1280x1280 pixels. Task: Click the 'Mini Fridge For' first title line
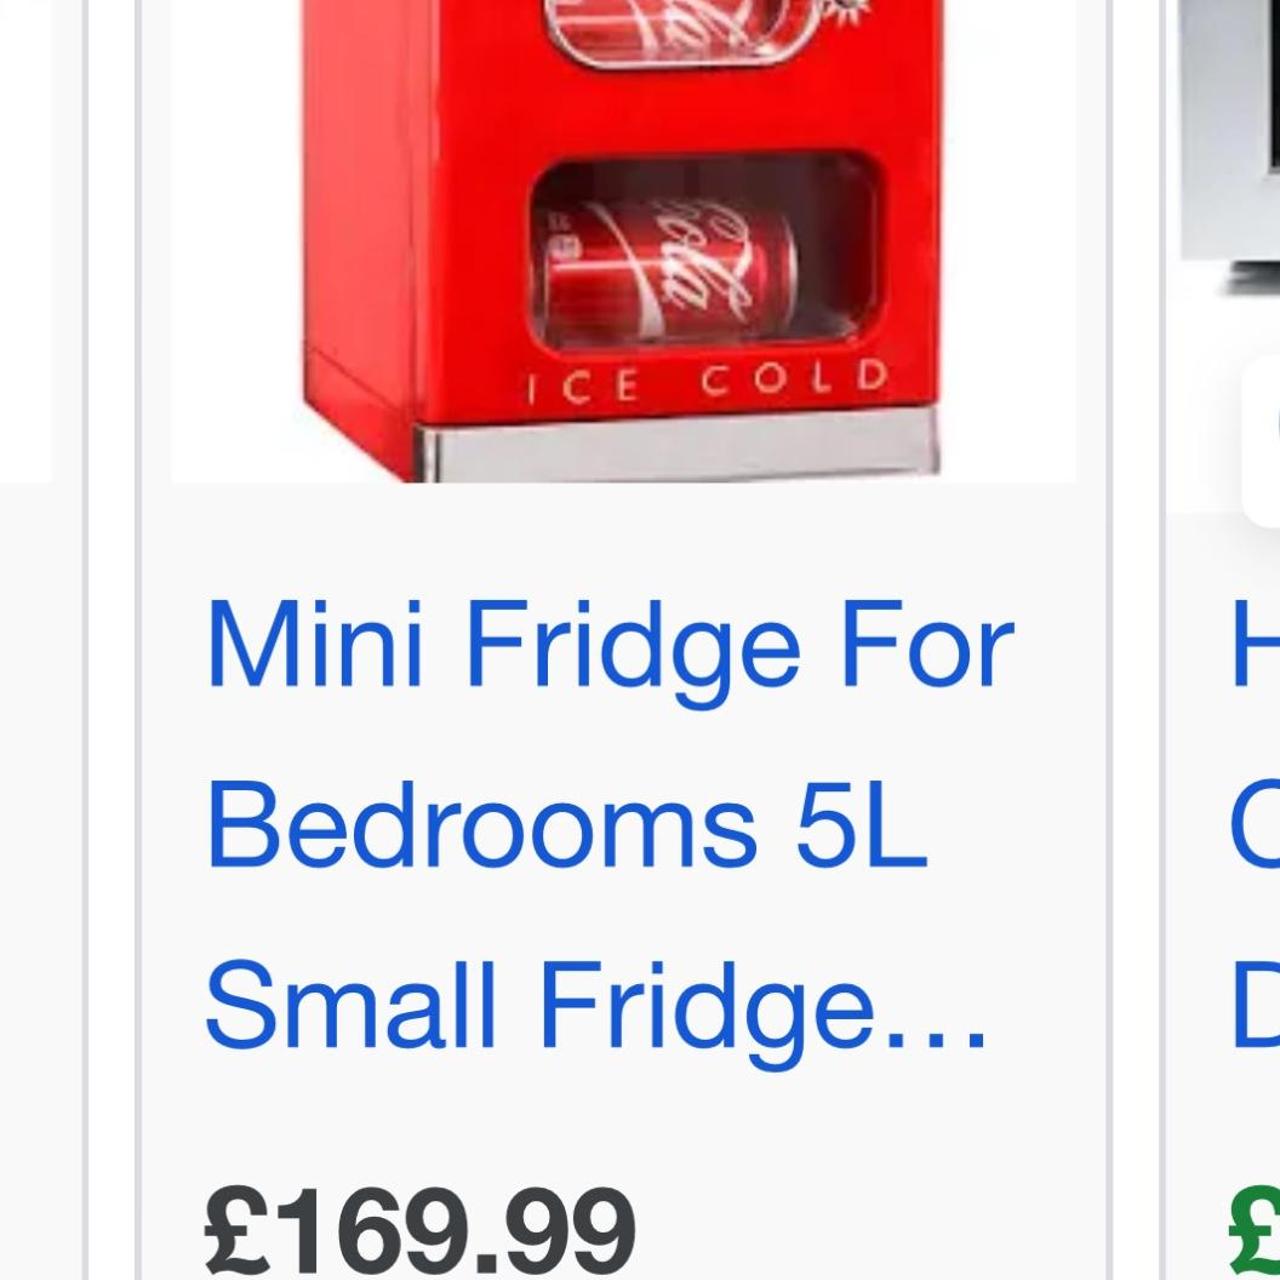coord(609,645)
